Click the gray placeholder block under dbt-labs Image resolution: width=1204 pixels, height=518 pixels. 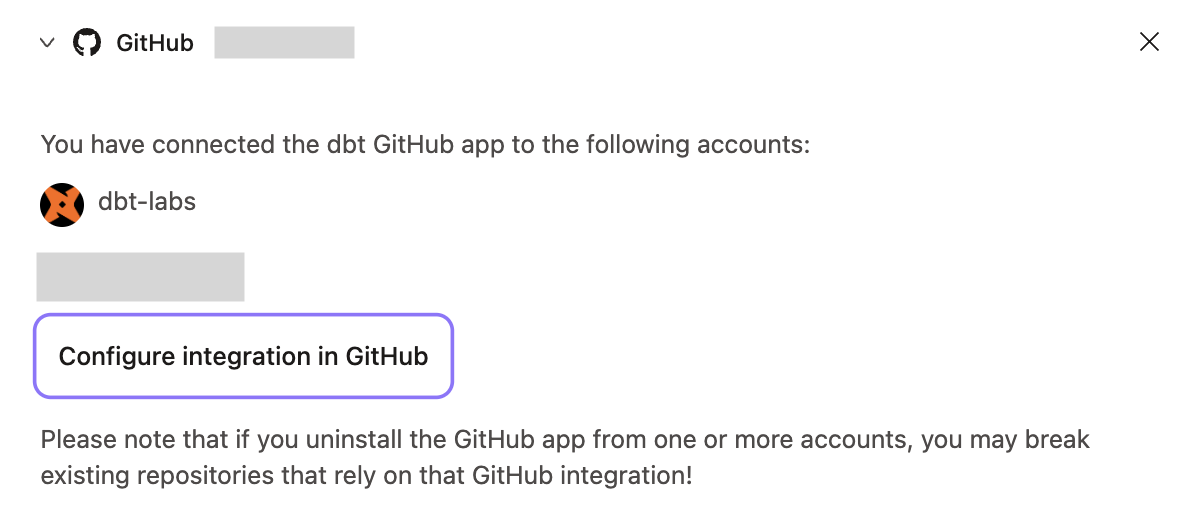[x=140, y=277]
